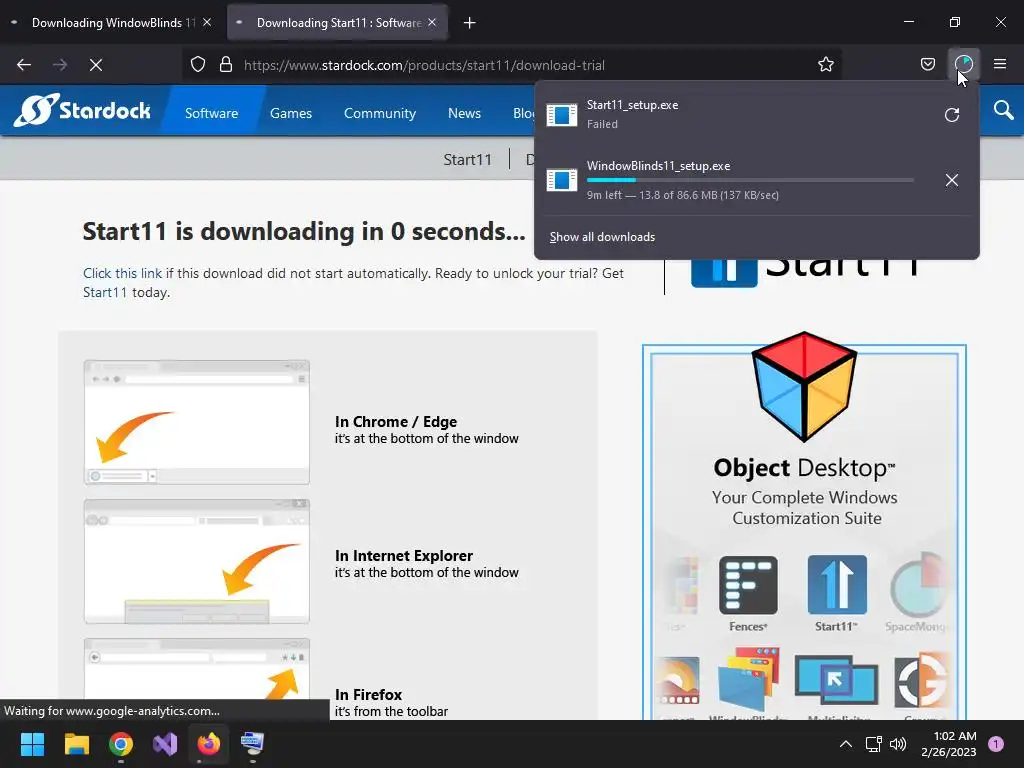Click the WindowBlinds11_setup.exe file icon
The height and width of the screenshot is (768, 1024).
pos(562,180)
